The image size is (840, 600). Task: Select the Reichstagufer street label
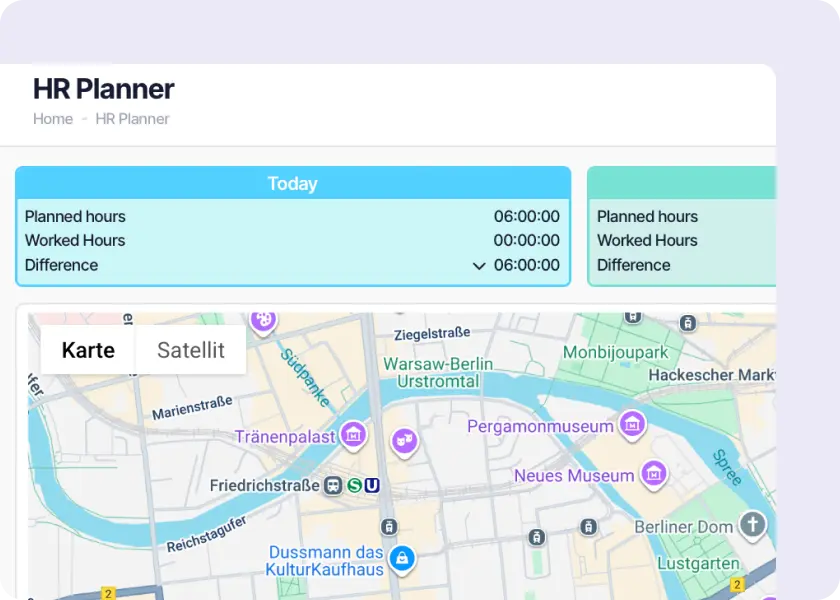tap(206, 534)
